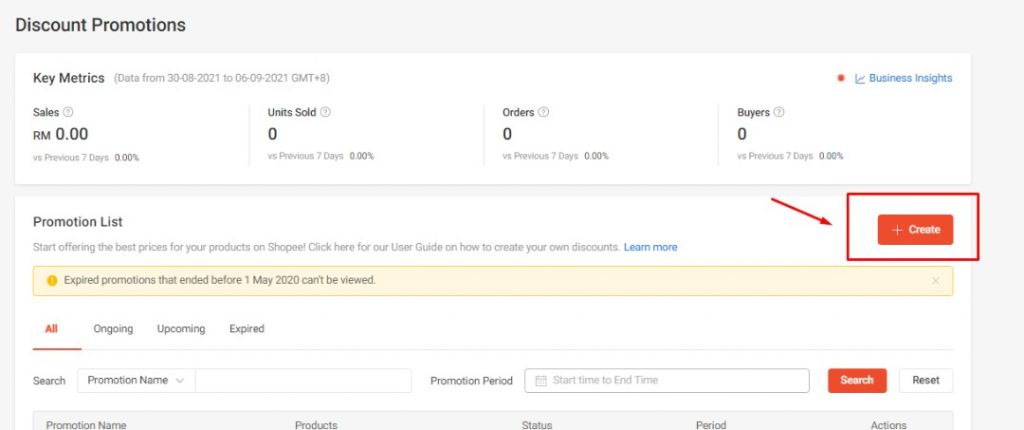Click the Orders info question icon
Image resolution: width=1024 pixels, height=430 pixels.
tap(543, 113)
